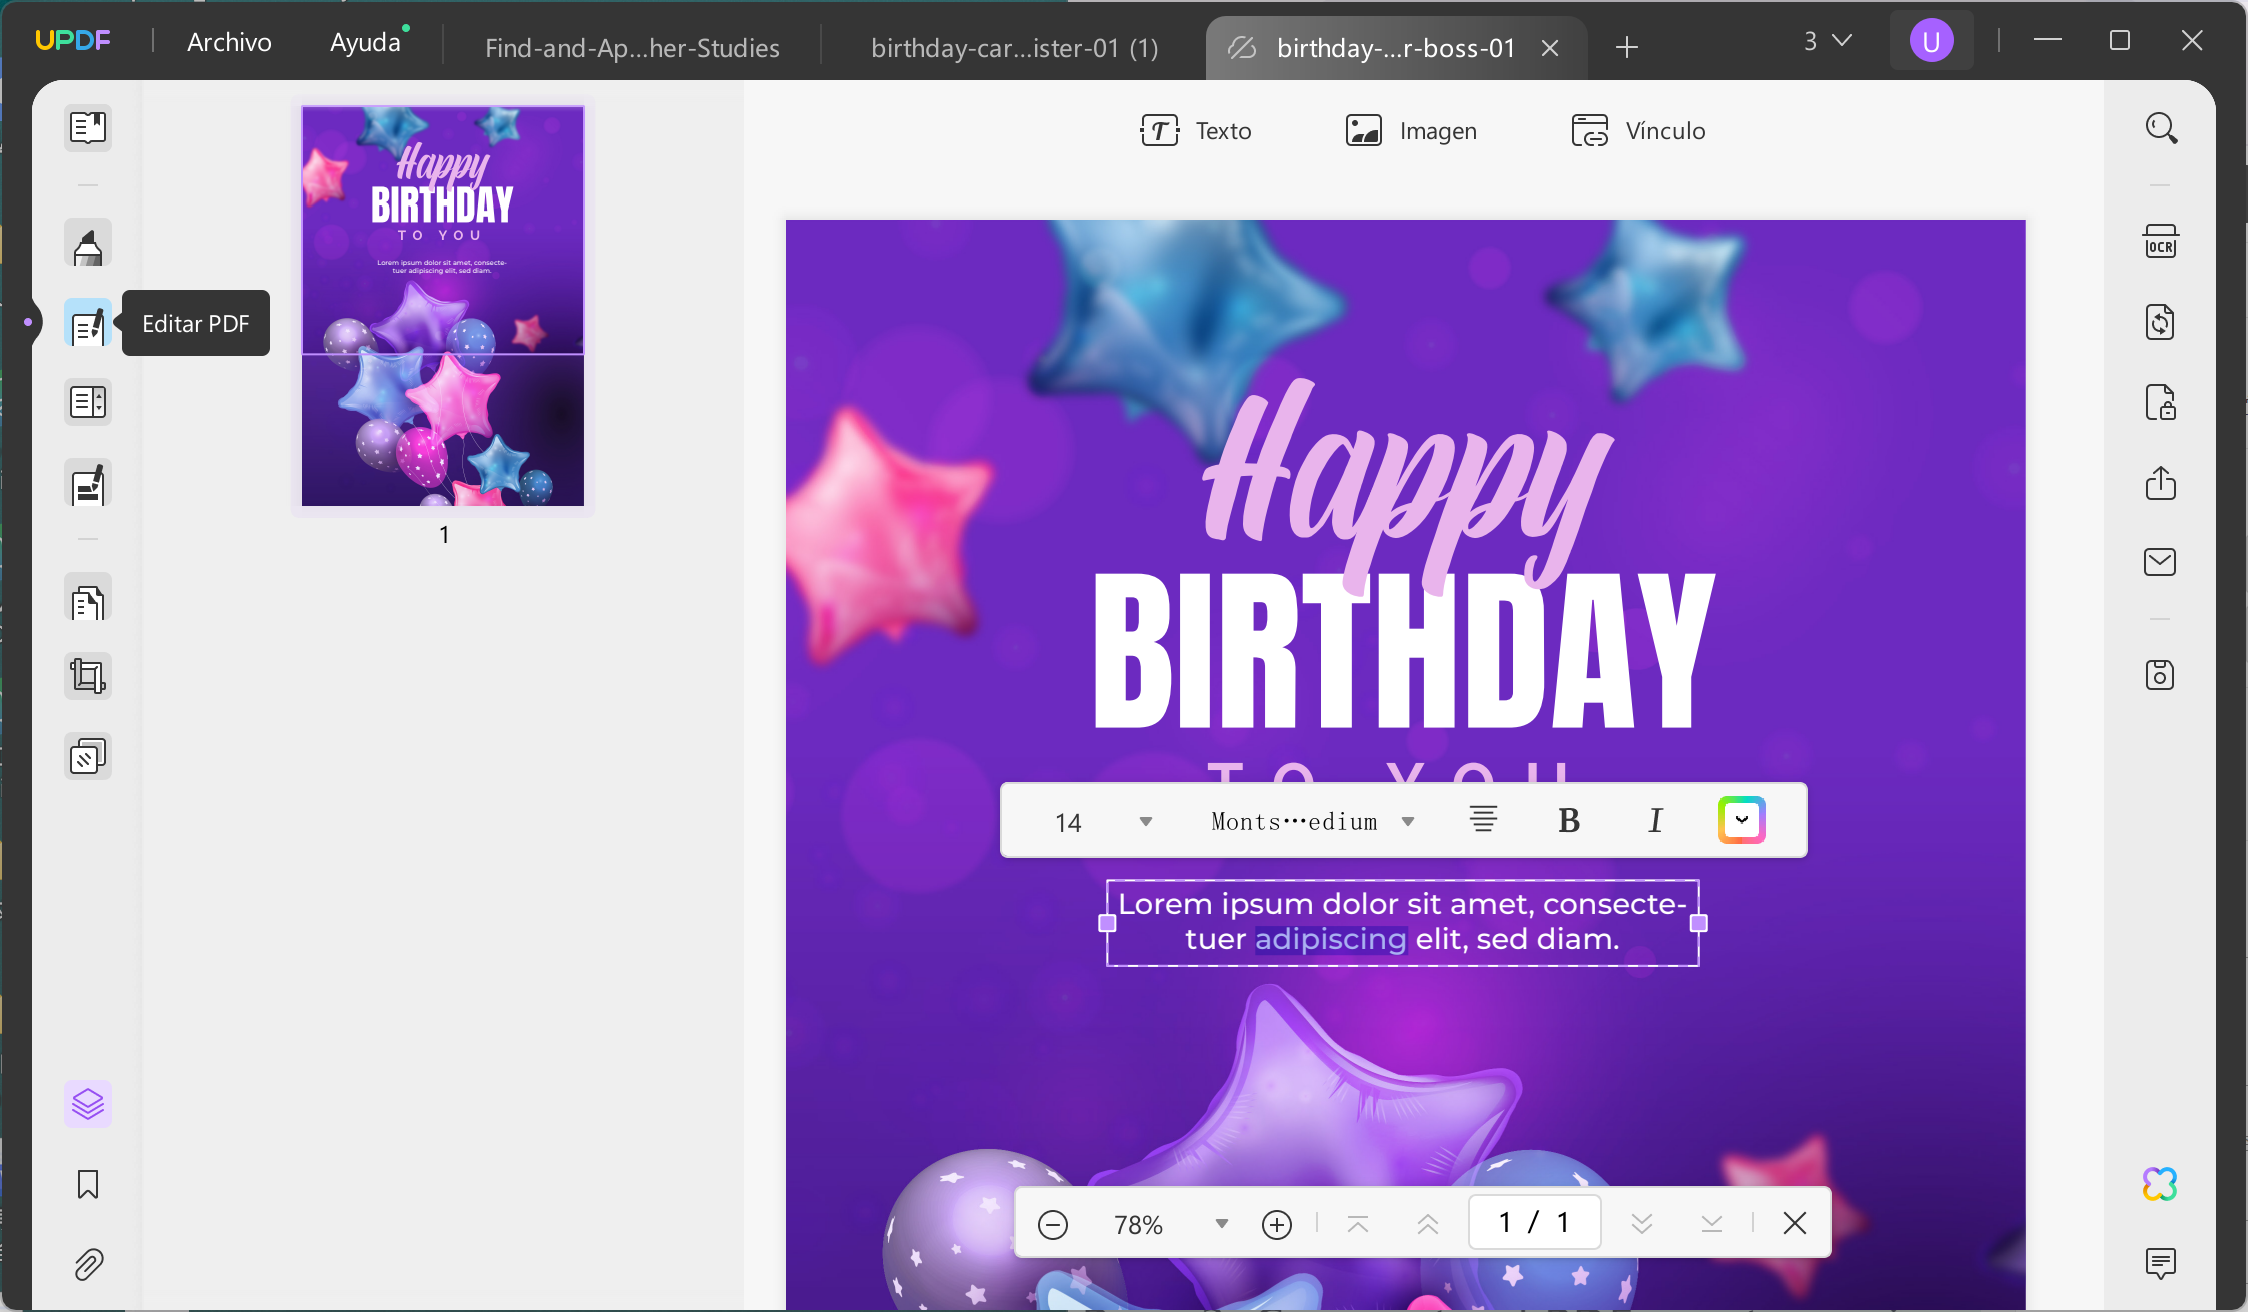This screenshot has width=2248, height=1312.
Task: Open the Protect PDF lock tool
Action: click(2161, 402)
